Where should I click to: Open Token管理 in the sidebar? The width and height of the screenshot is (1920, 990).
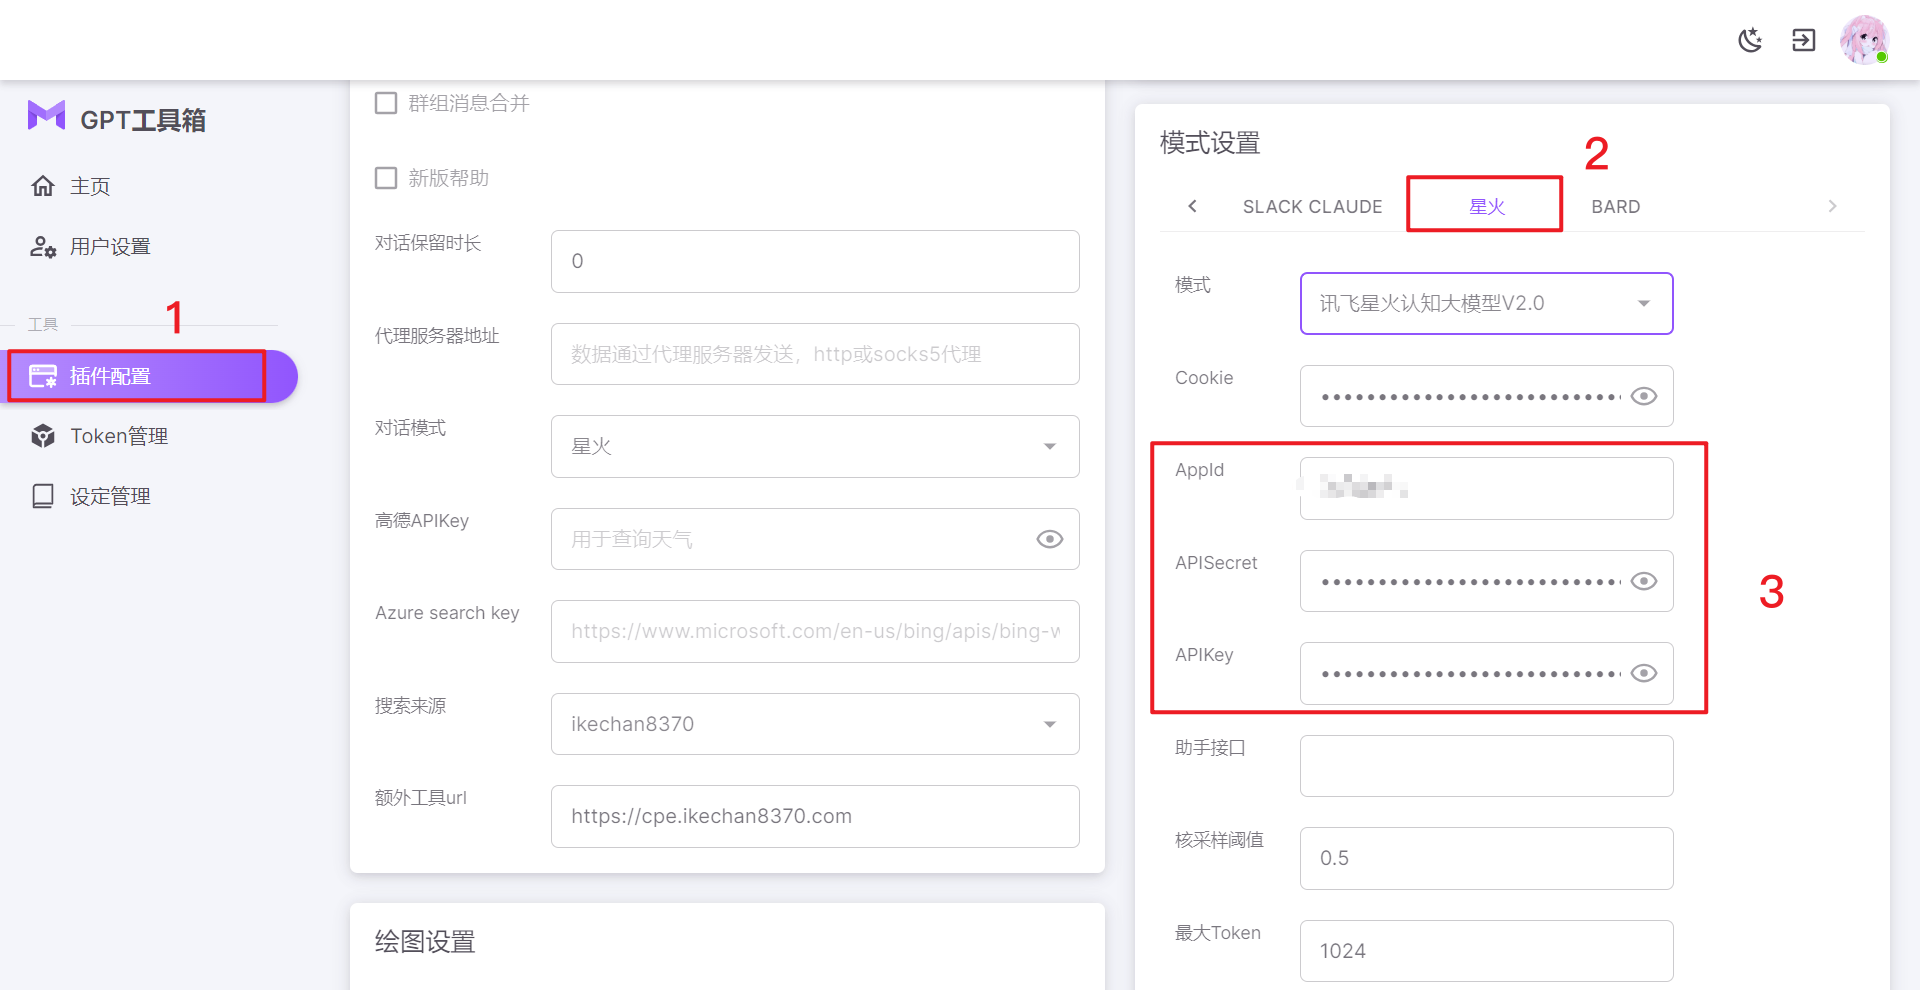[118, 436]
